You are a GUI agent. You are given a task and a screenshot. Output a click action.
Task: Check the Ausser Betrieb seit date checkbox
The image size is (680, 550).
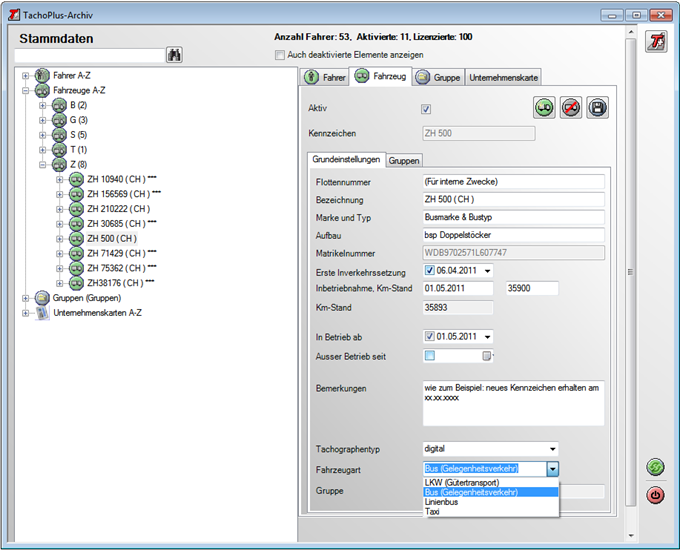(x=430, y=355)
